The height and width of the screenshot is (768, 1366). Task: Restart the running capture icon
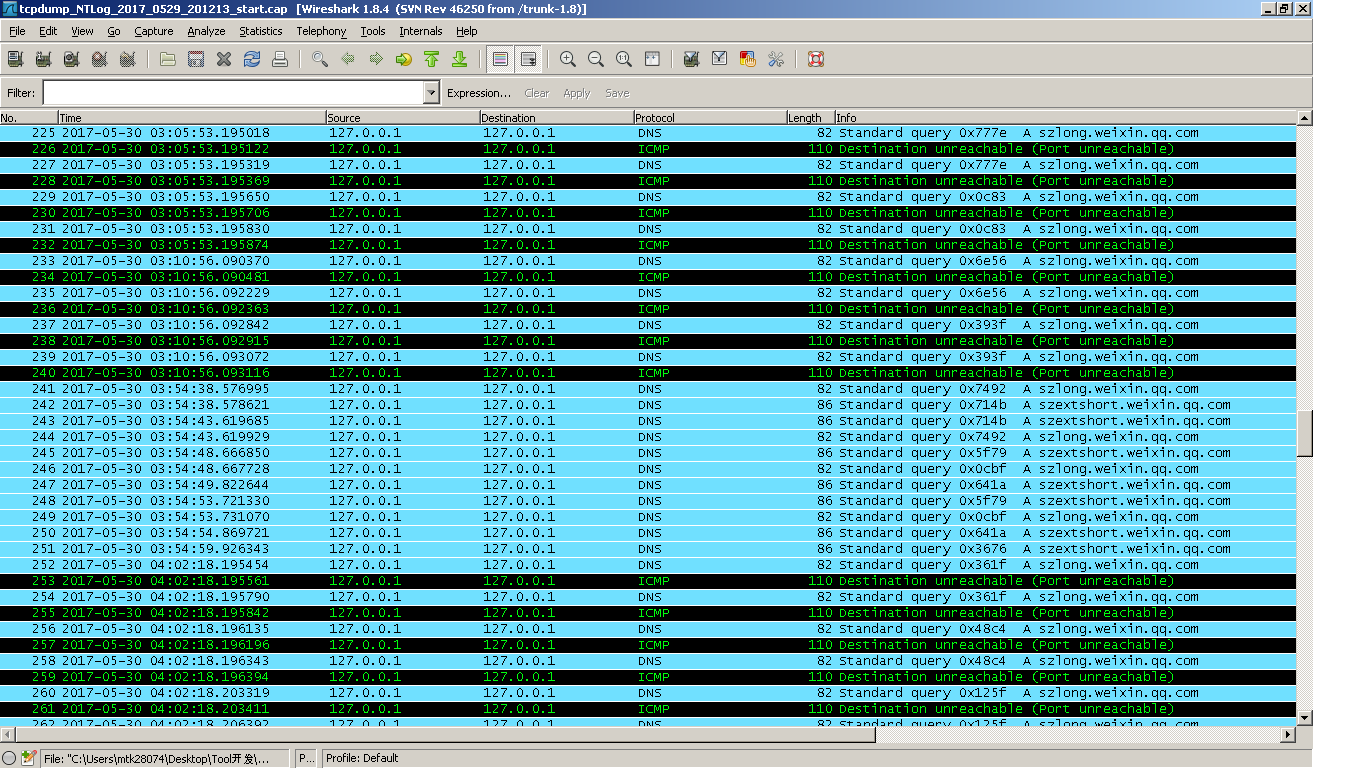point(127,59)
